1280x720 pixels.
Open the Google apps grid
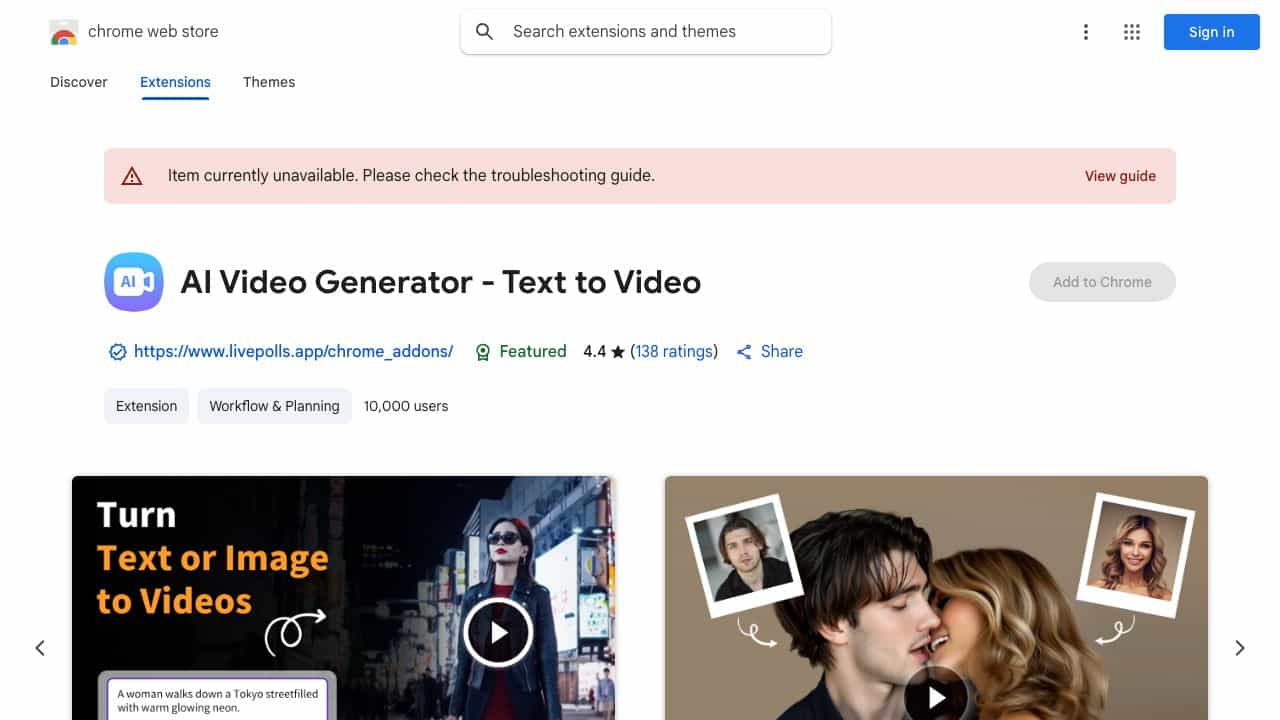point(1132,32)
